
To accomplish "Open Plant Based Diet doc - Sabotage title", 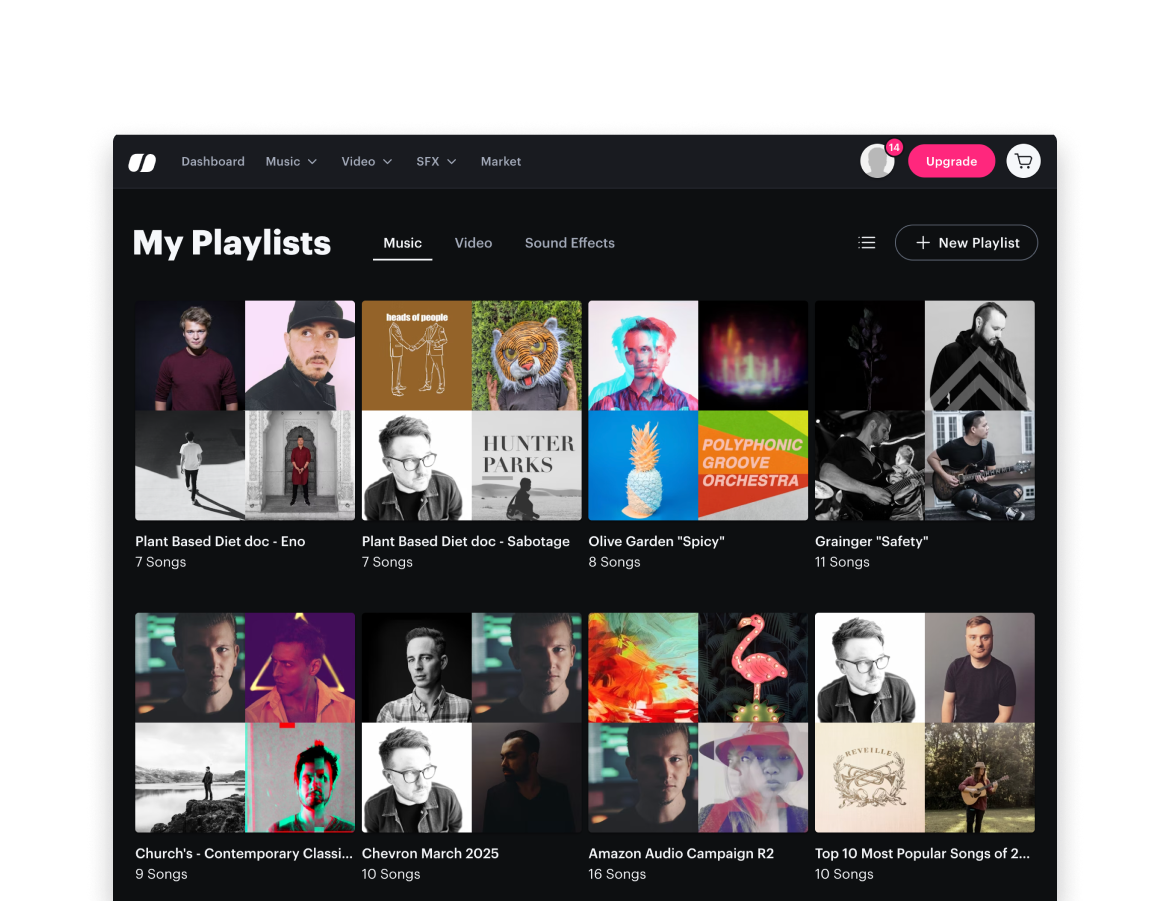I will 466,541.
